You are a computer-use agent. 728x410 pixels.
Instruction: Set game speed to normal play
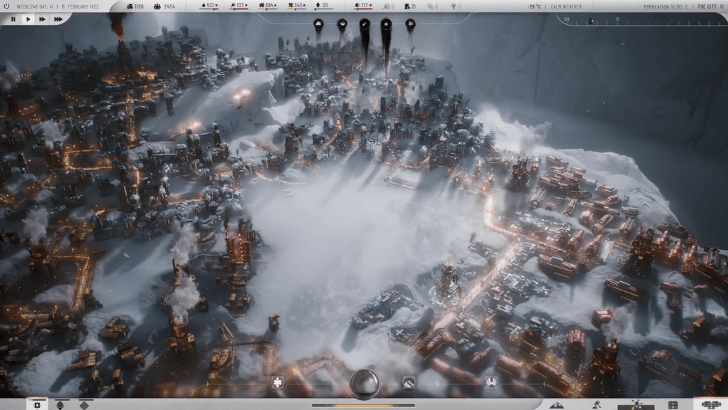tap(28, 19)
